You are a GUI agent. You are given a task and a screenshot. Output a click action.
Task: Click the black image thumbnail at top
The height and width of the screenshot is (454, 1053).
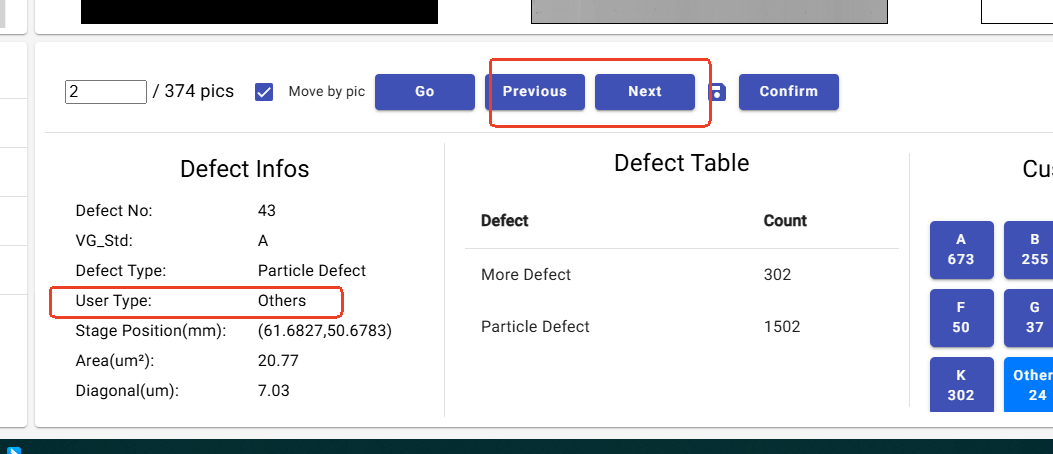pos(259,11)
